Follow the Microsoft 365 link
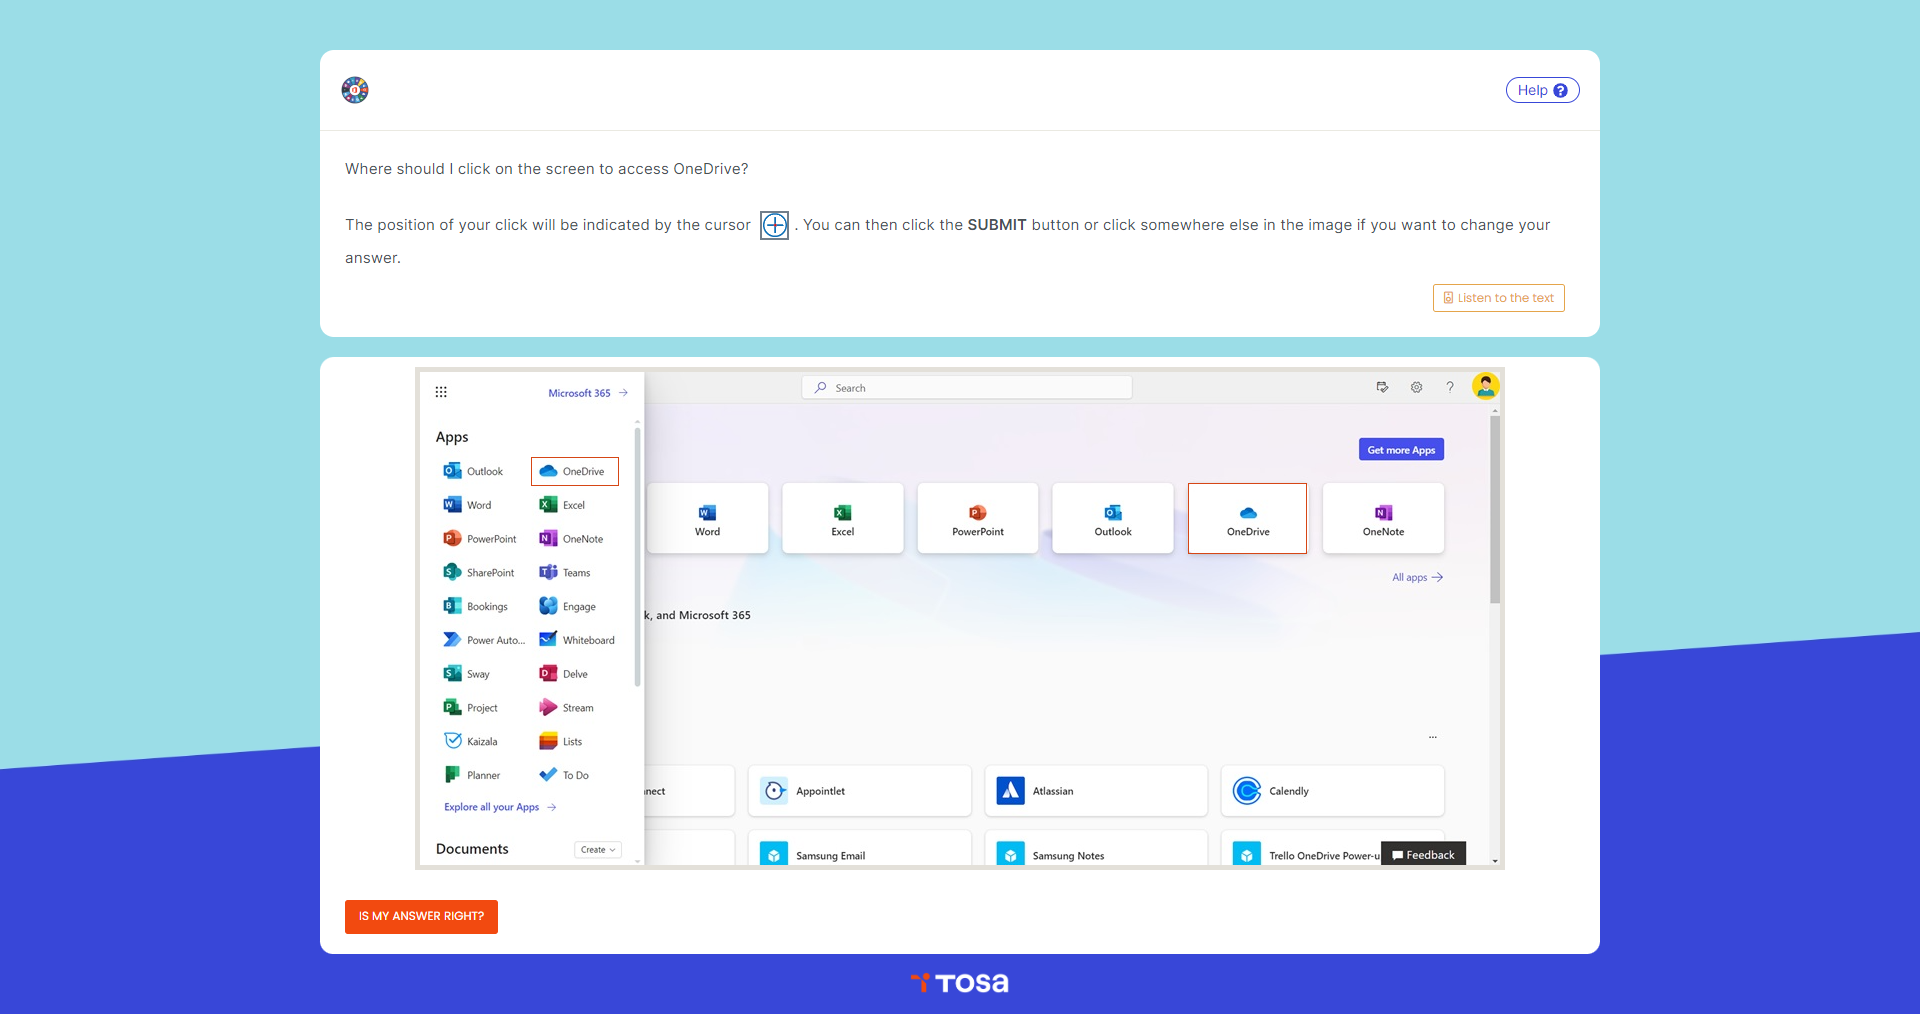This screenshot has height=1014, width=1920. tap(588, 393)
